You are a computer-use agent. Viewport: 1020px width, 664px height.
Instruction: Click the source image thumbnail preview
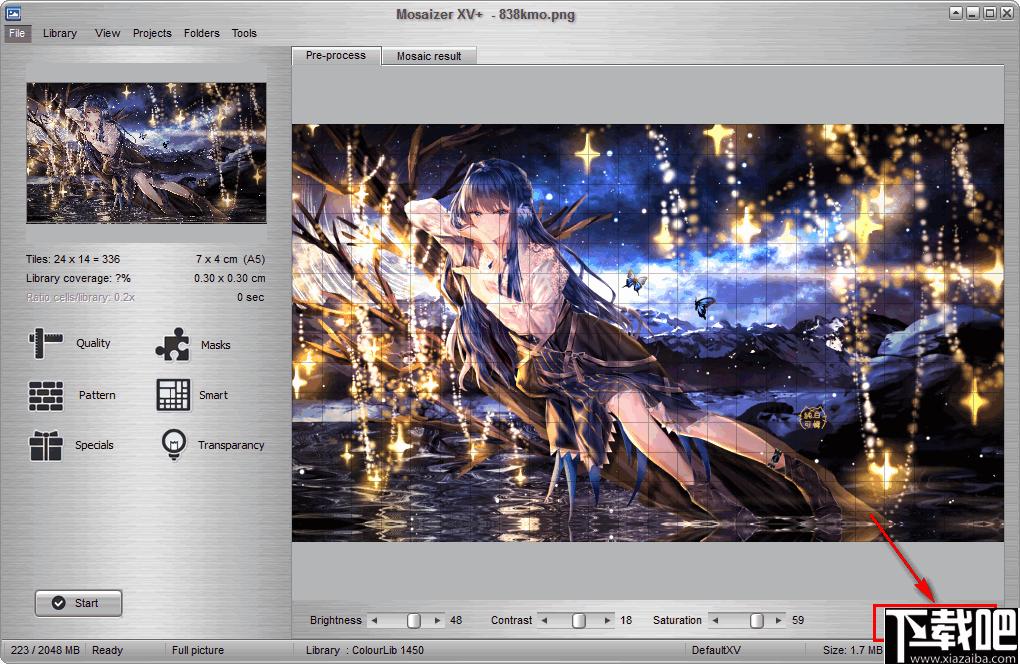pyautogui.click(x=146, y=153)
